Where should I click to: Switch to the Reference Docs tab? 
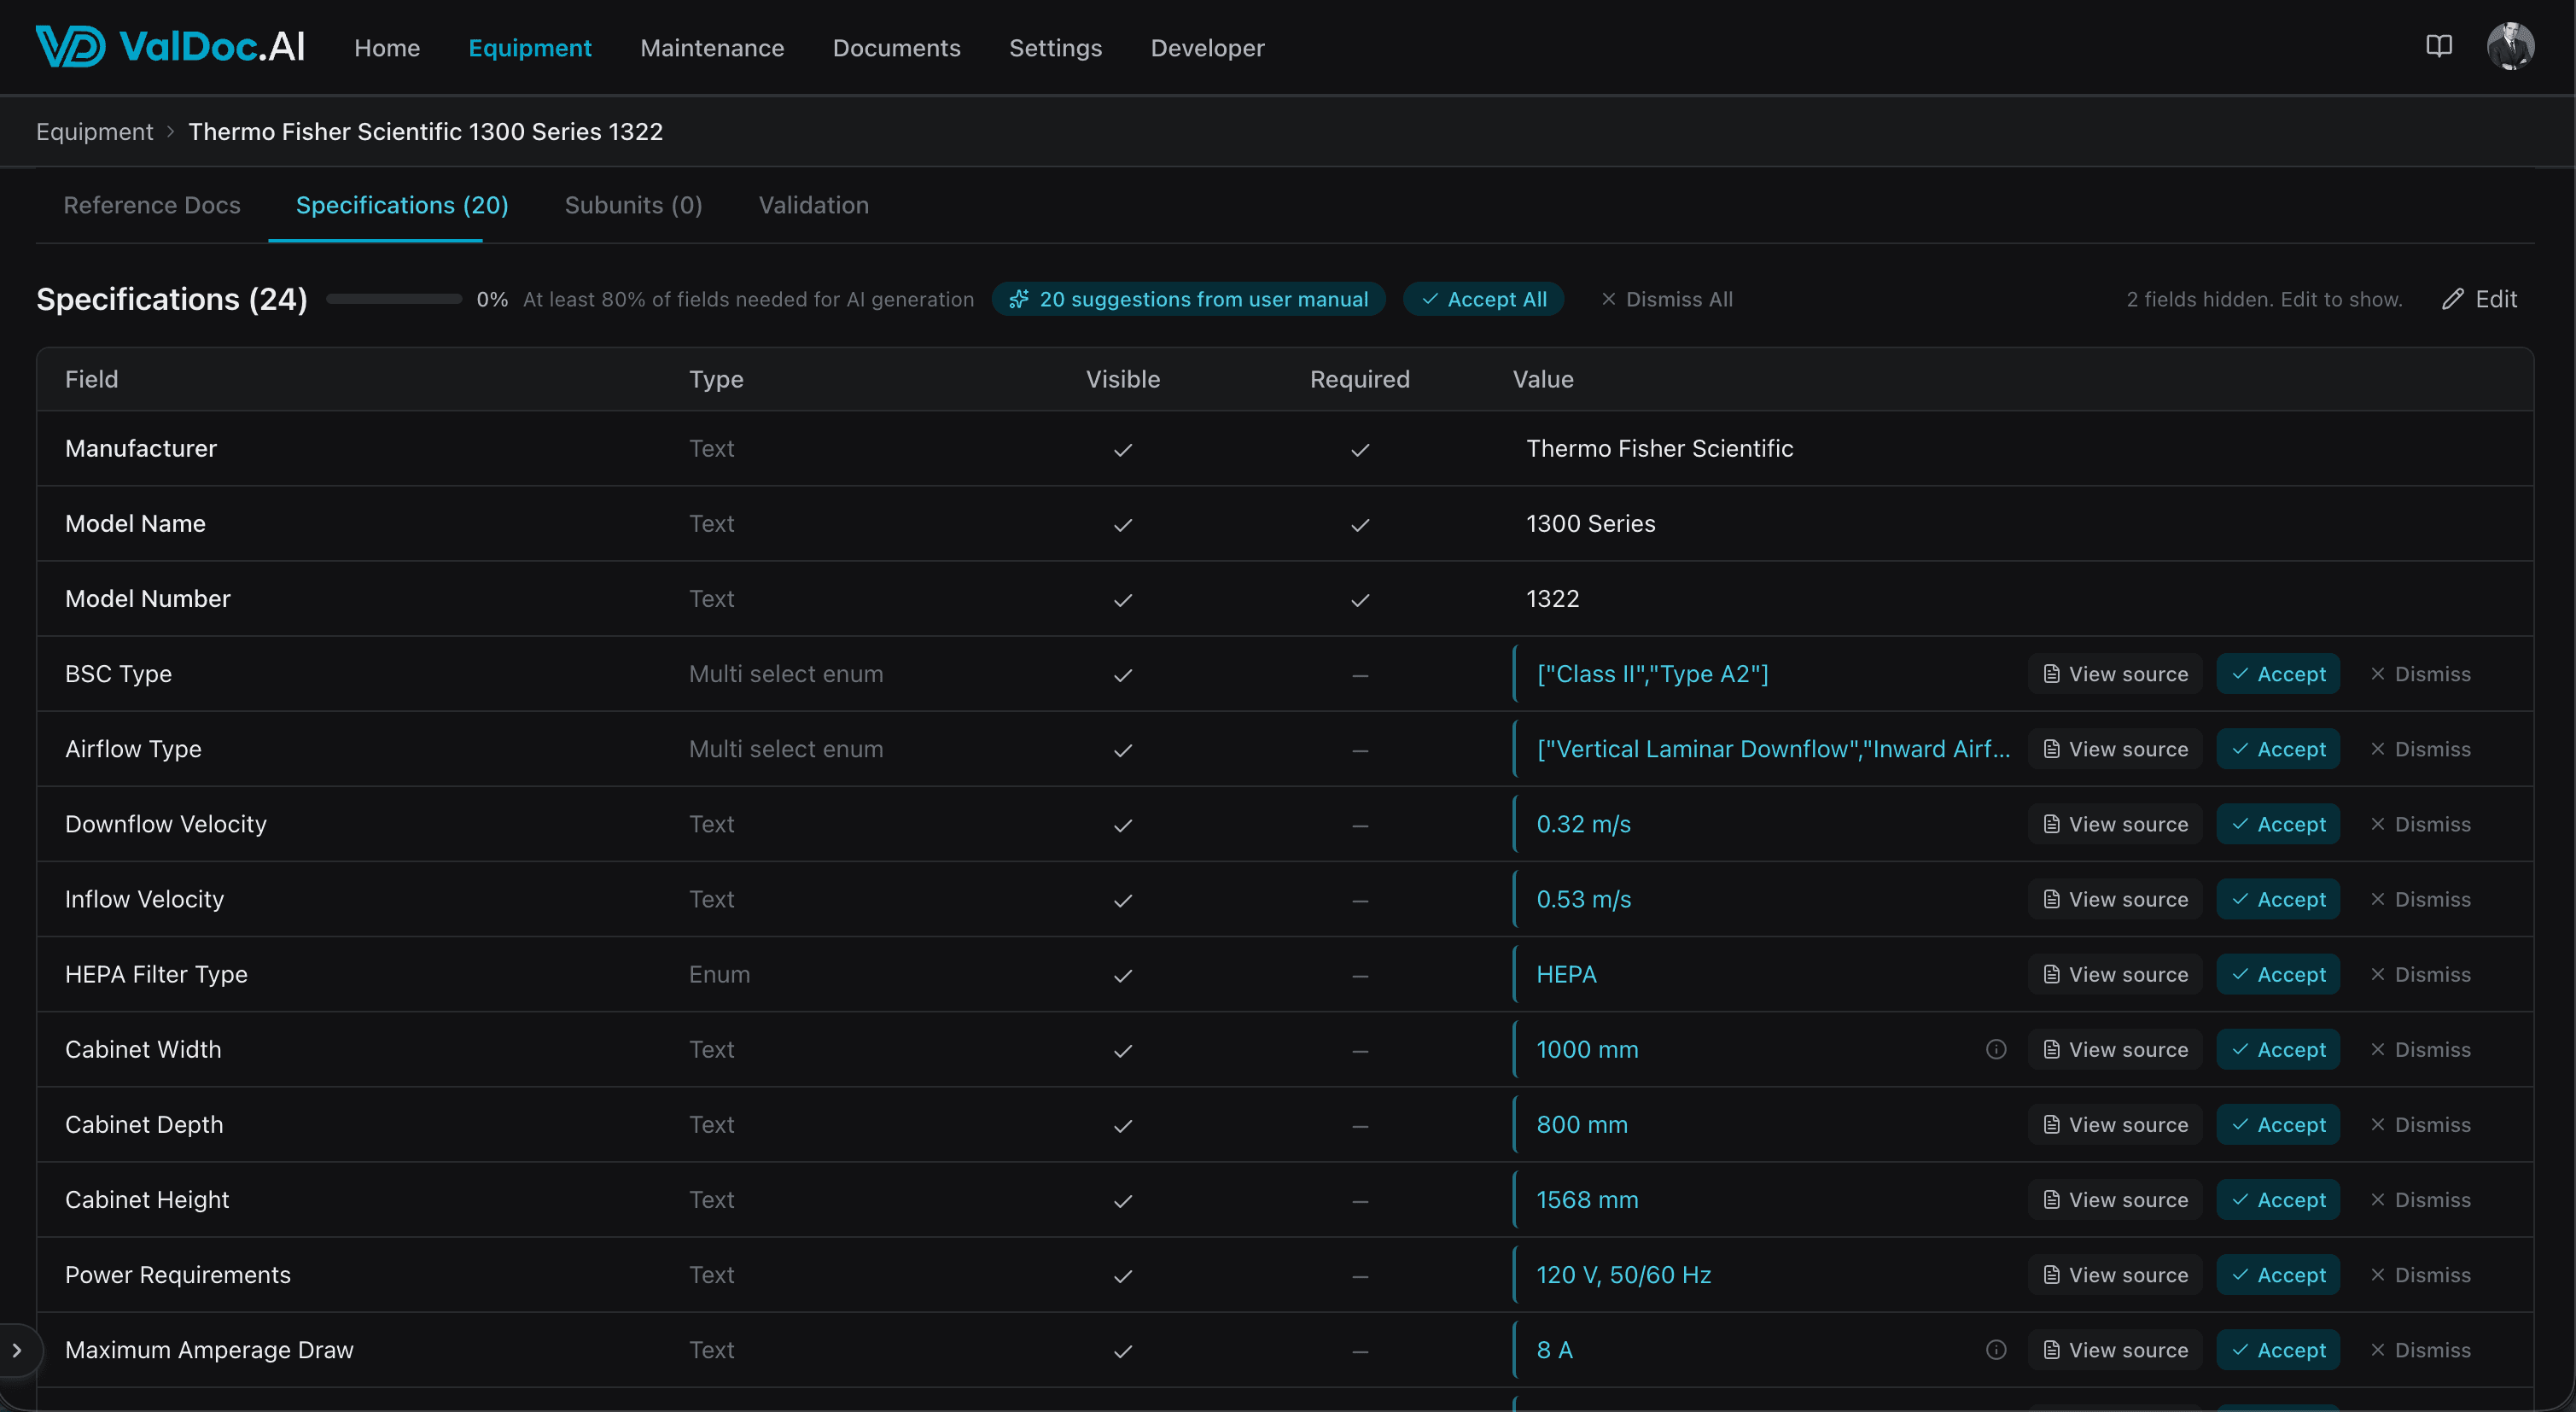(152, 205)
